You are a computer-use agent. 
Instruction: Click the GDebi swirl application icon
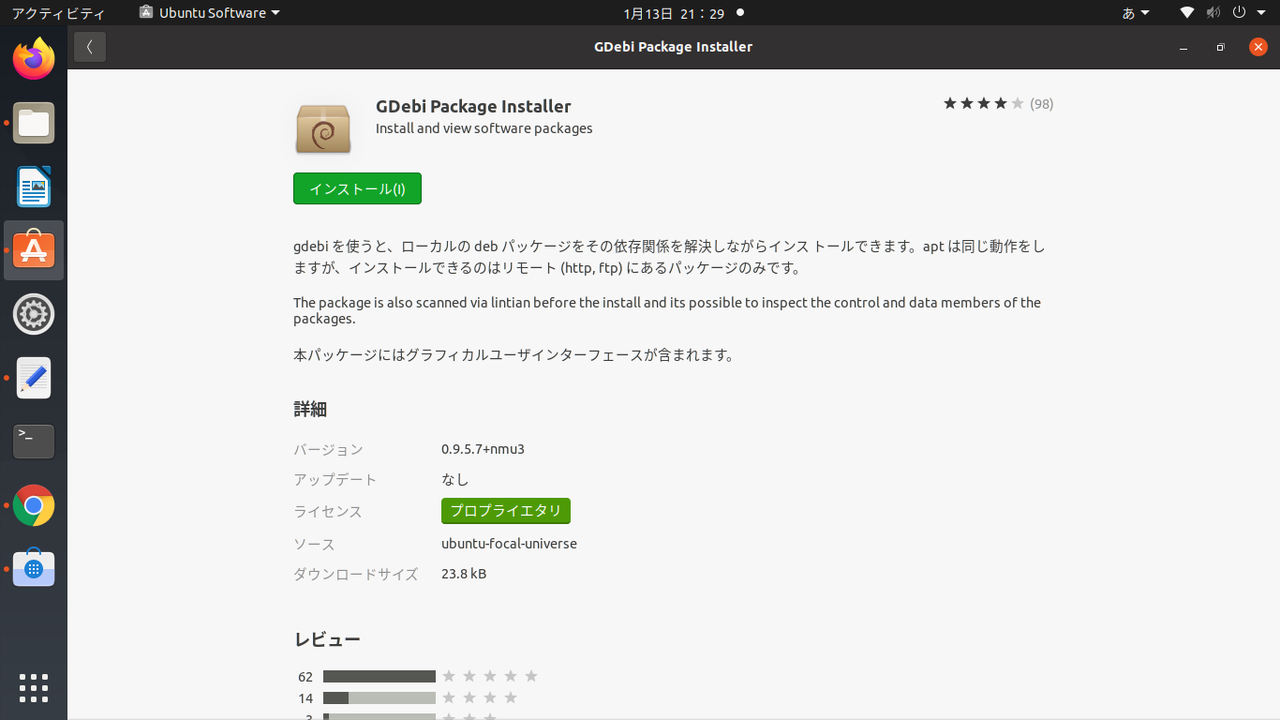coord(322,128)
